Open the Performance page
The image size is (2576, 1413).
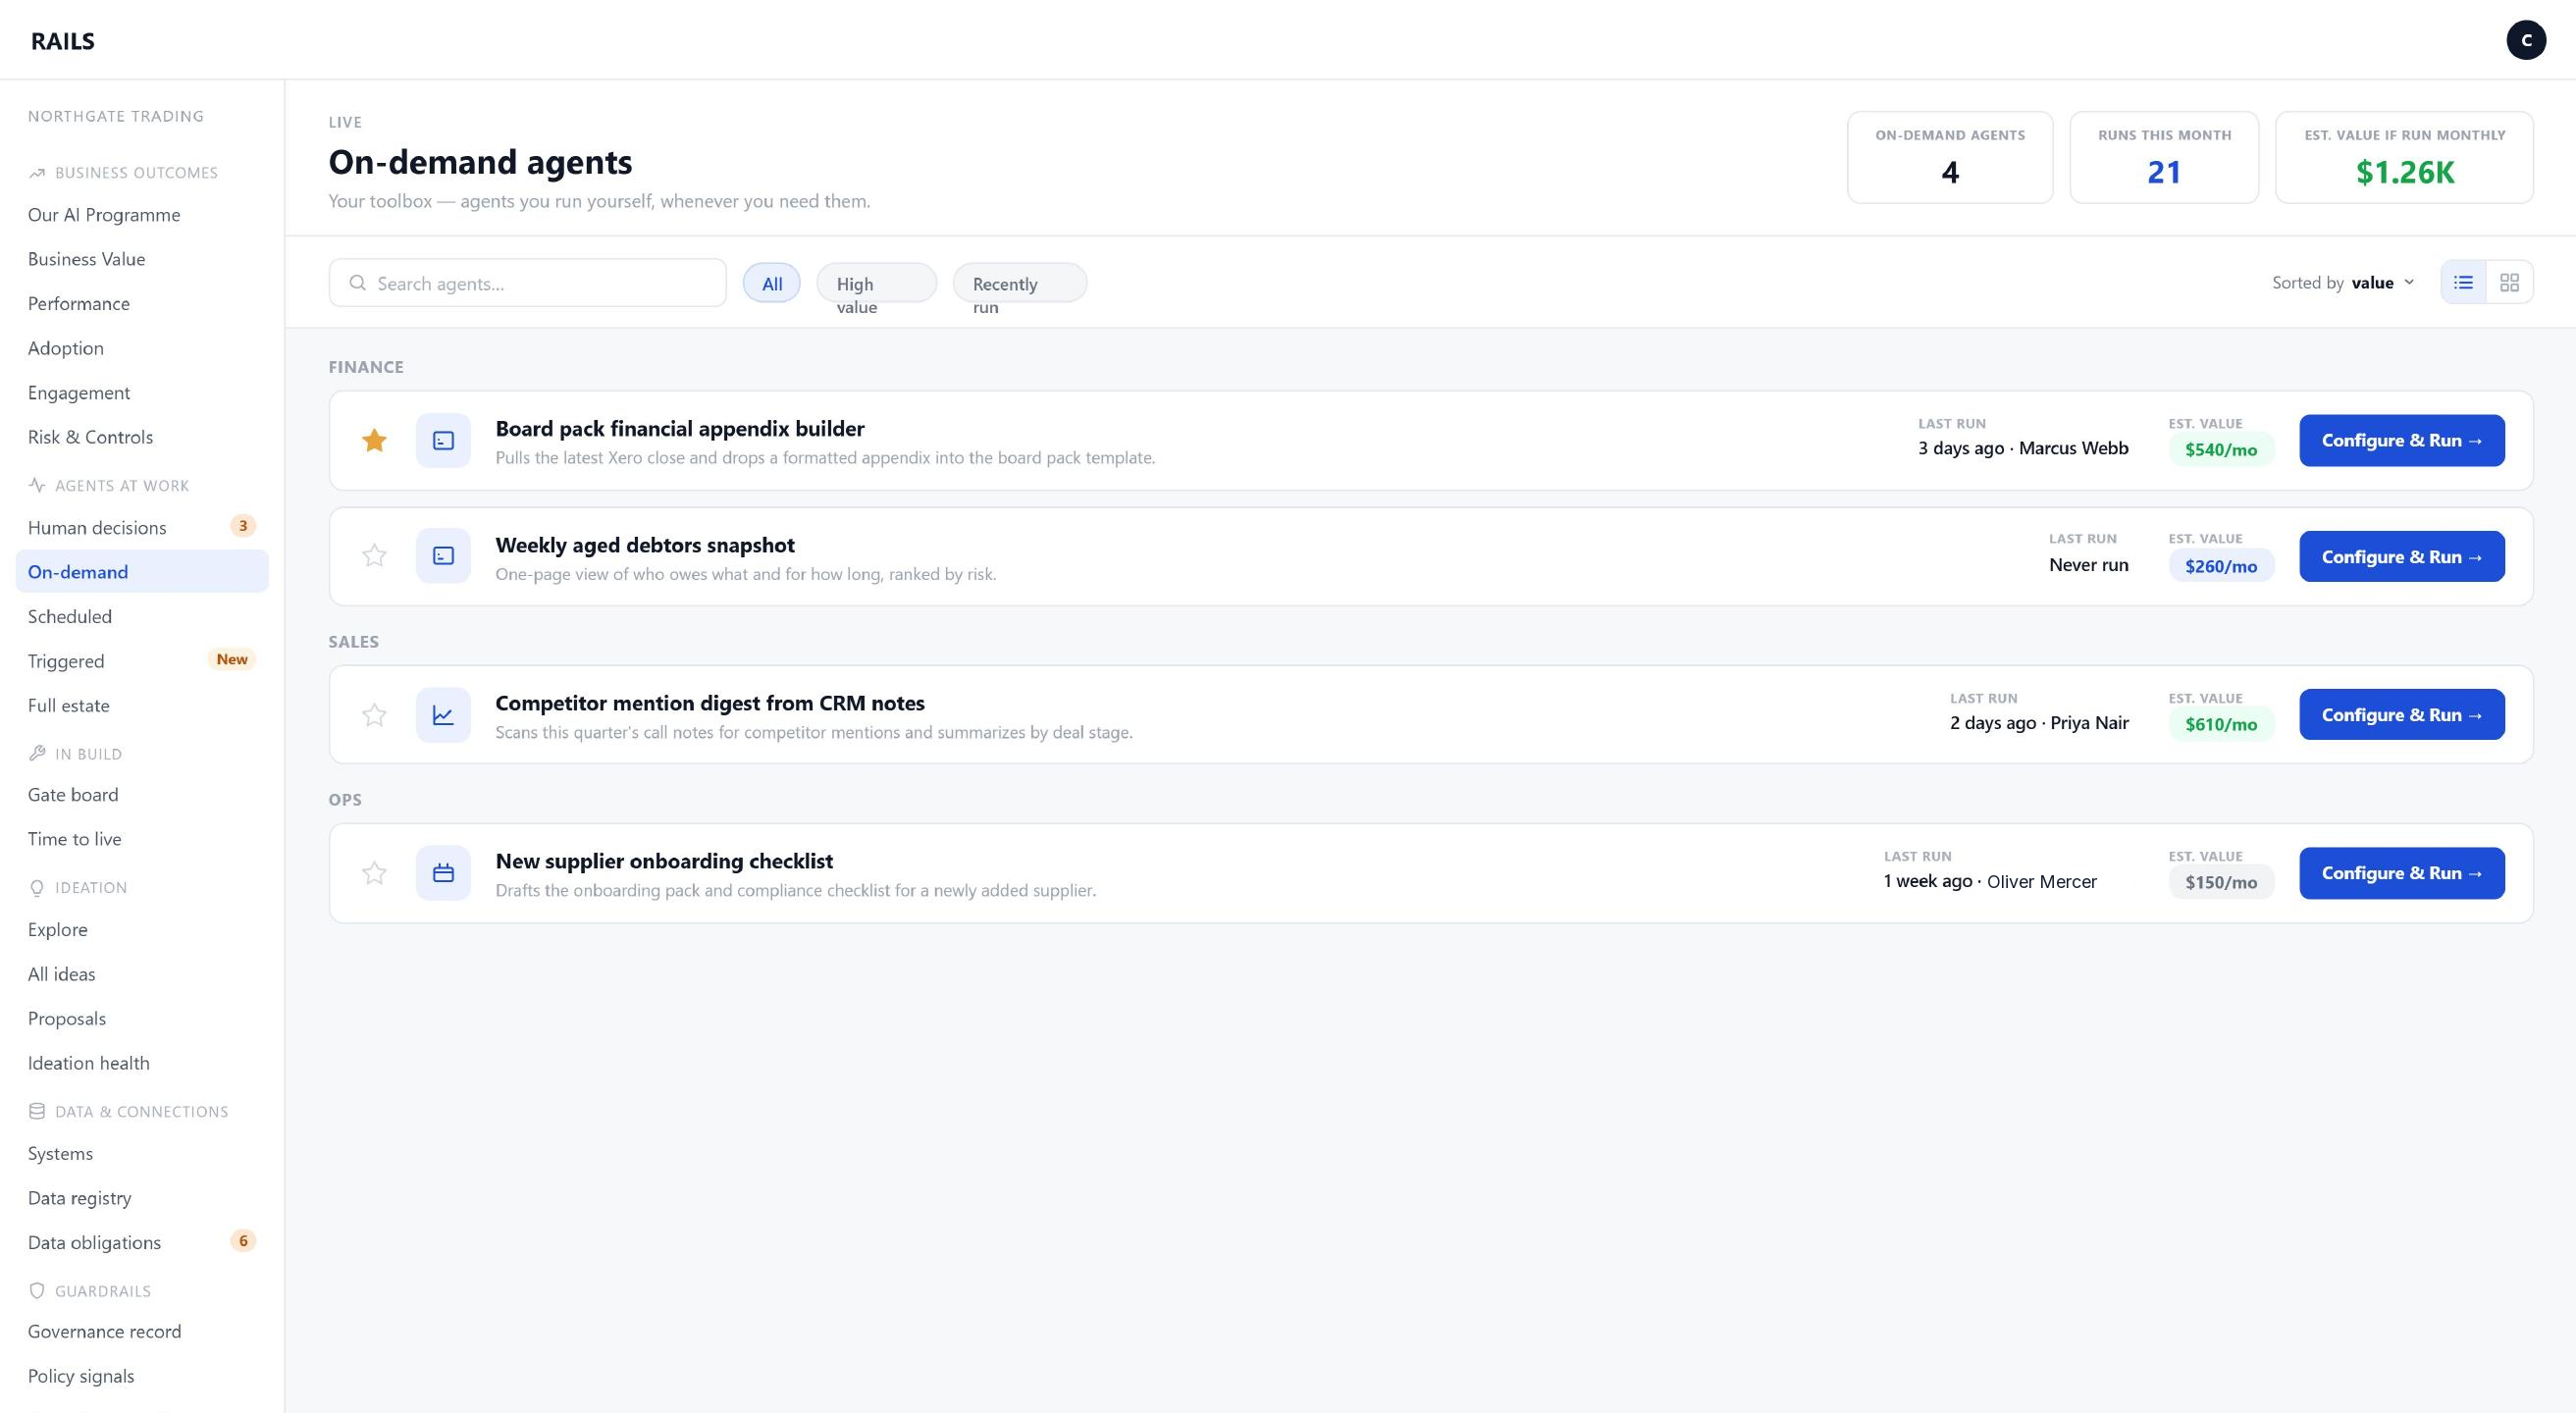(x=142, y=304)
